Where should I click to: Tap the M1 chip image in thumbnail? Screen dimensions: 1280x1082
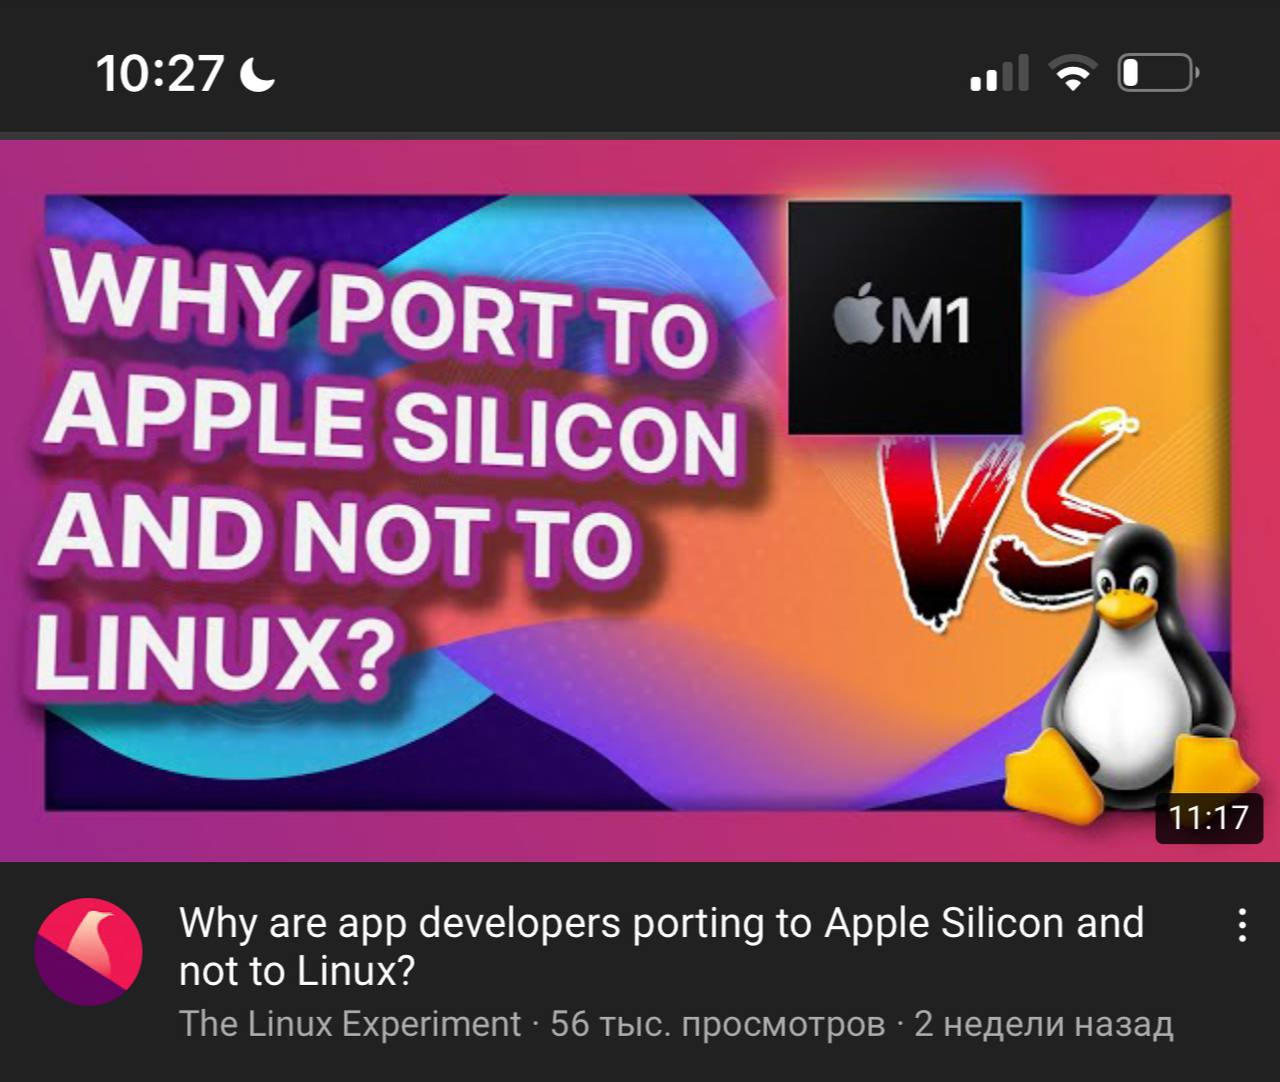tap(905, 318)
